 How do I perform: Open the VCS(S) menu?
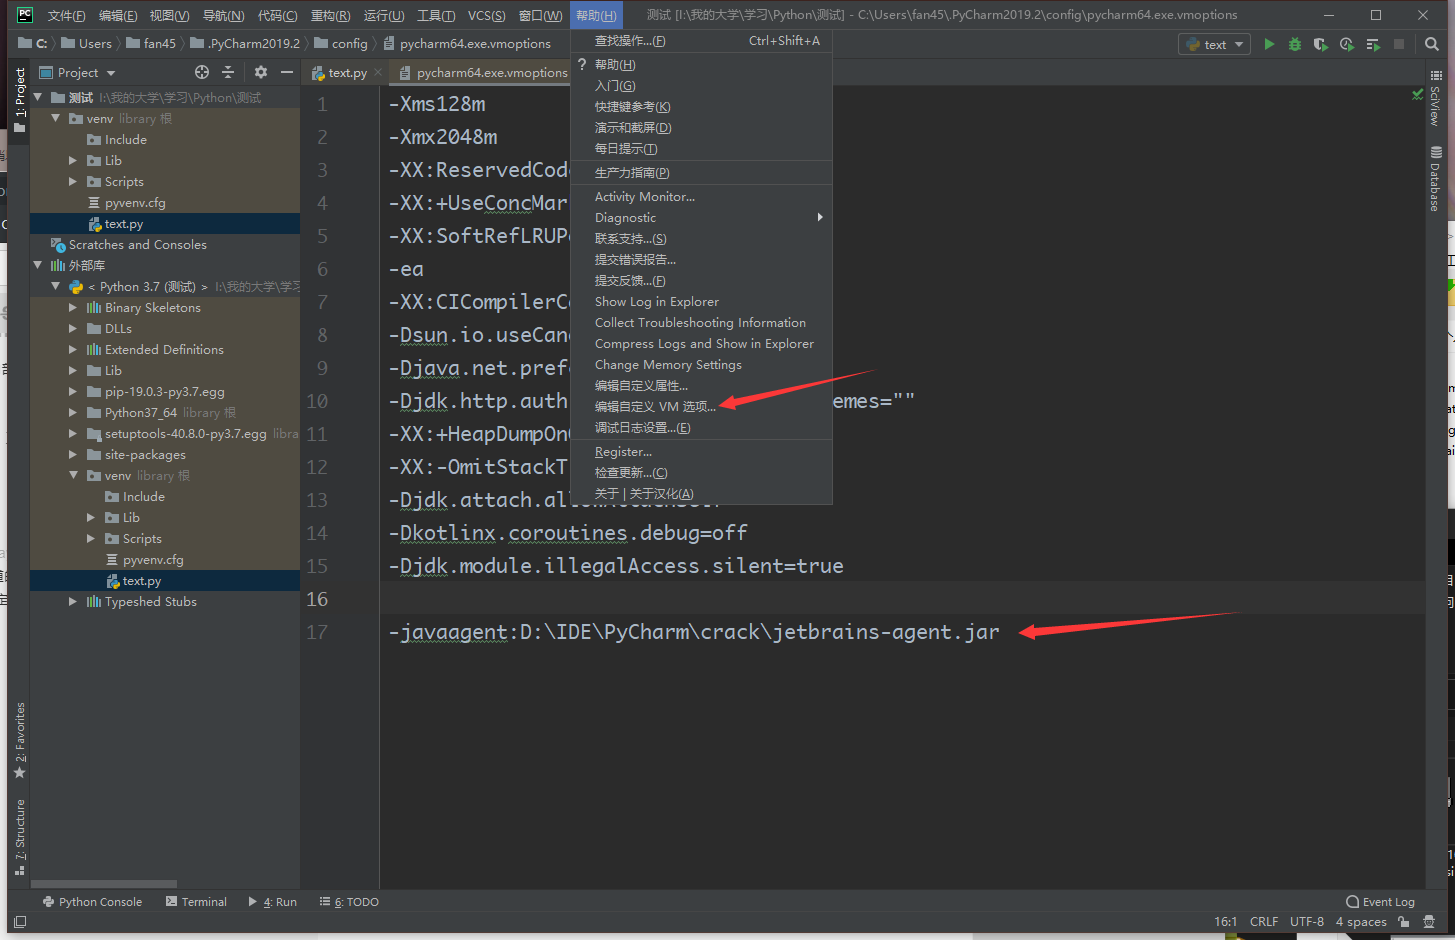(x=486, y=15)
